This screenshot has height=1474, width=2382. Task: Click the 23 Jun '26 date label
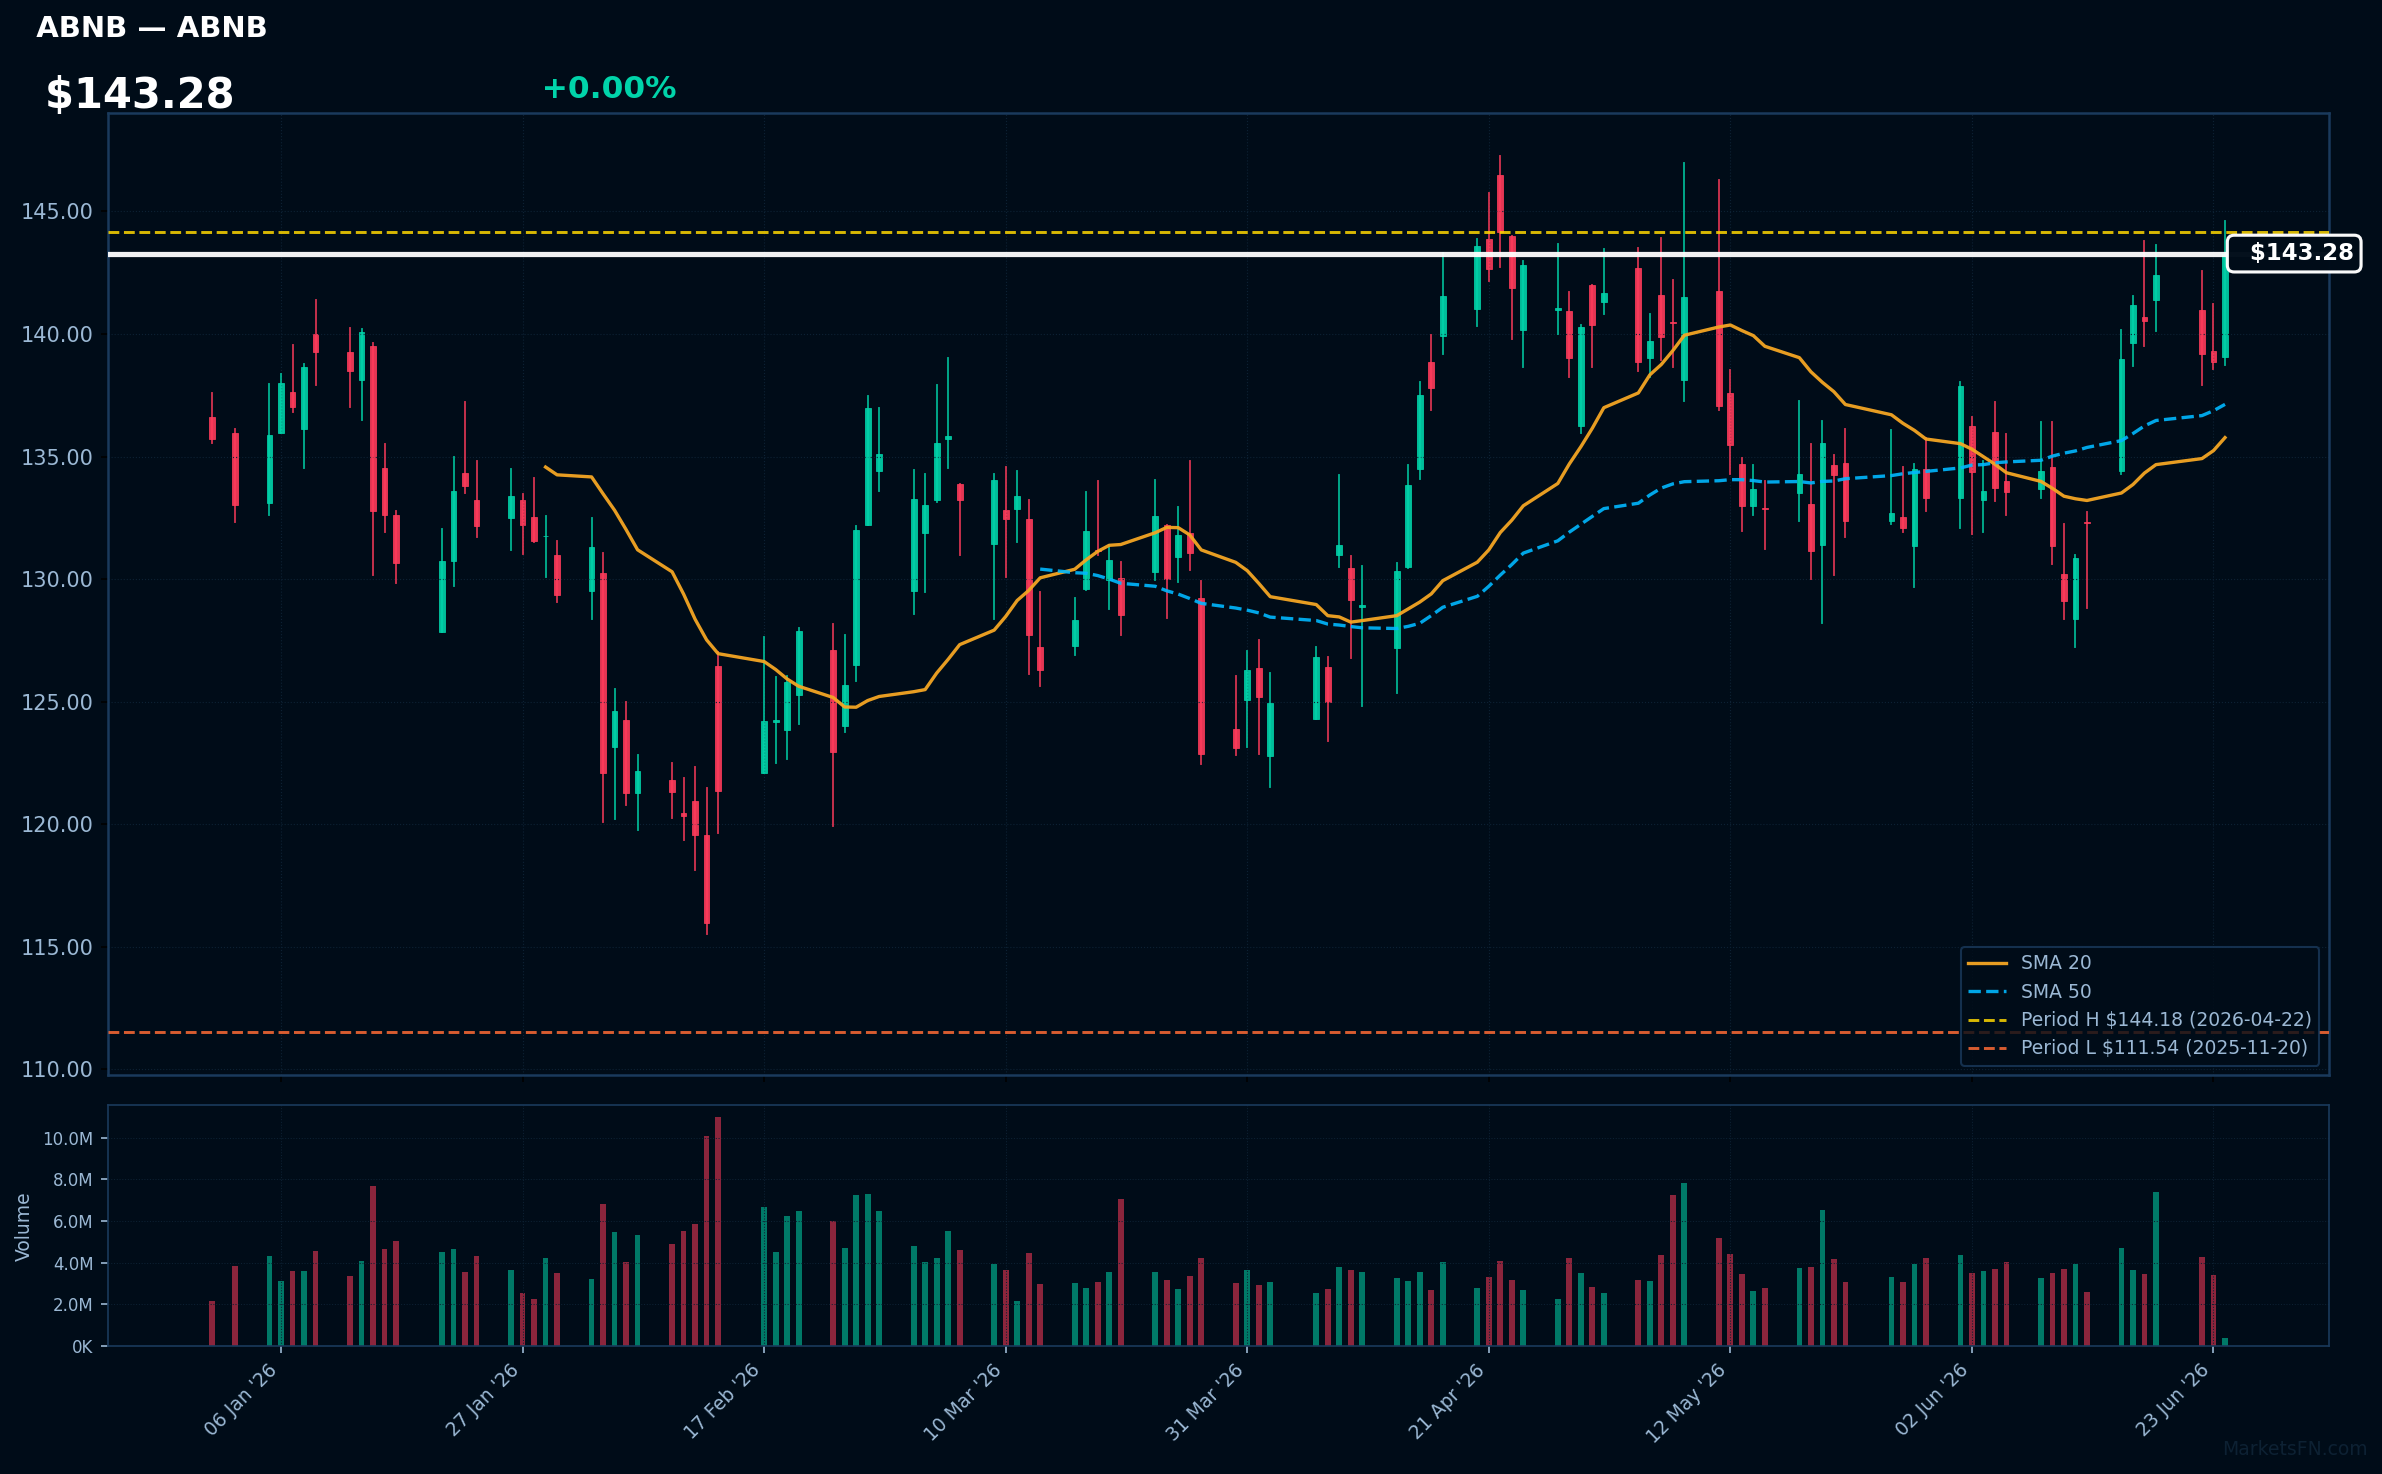(2173, 1400)
